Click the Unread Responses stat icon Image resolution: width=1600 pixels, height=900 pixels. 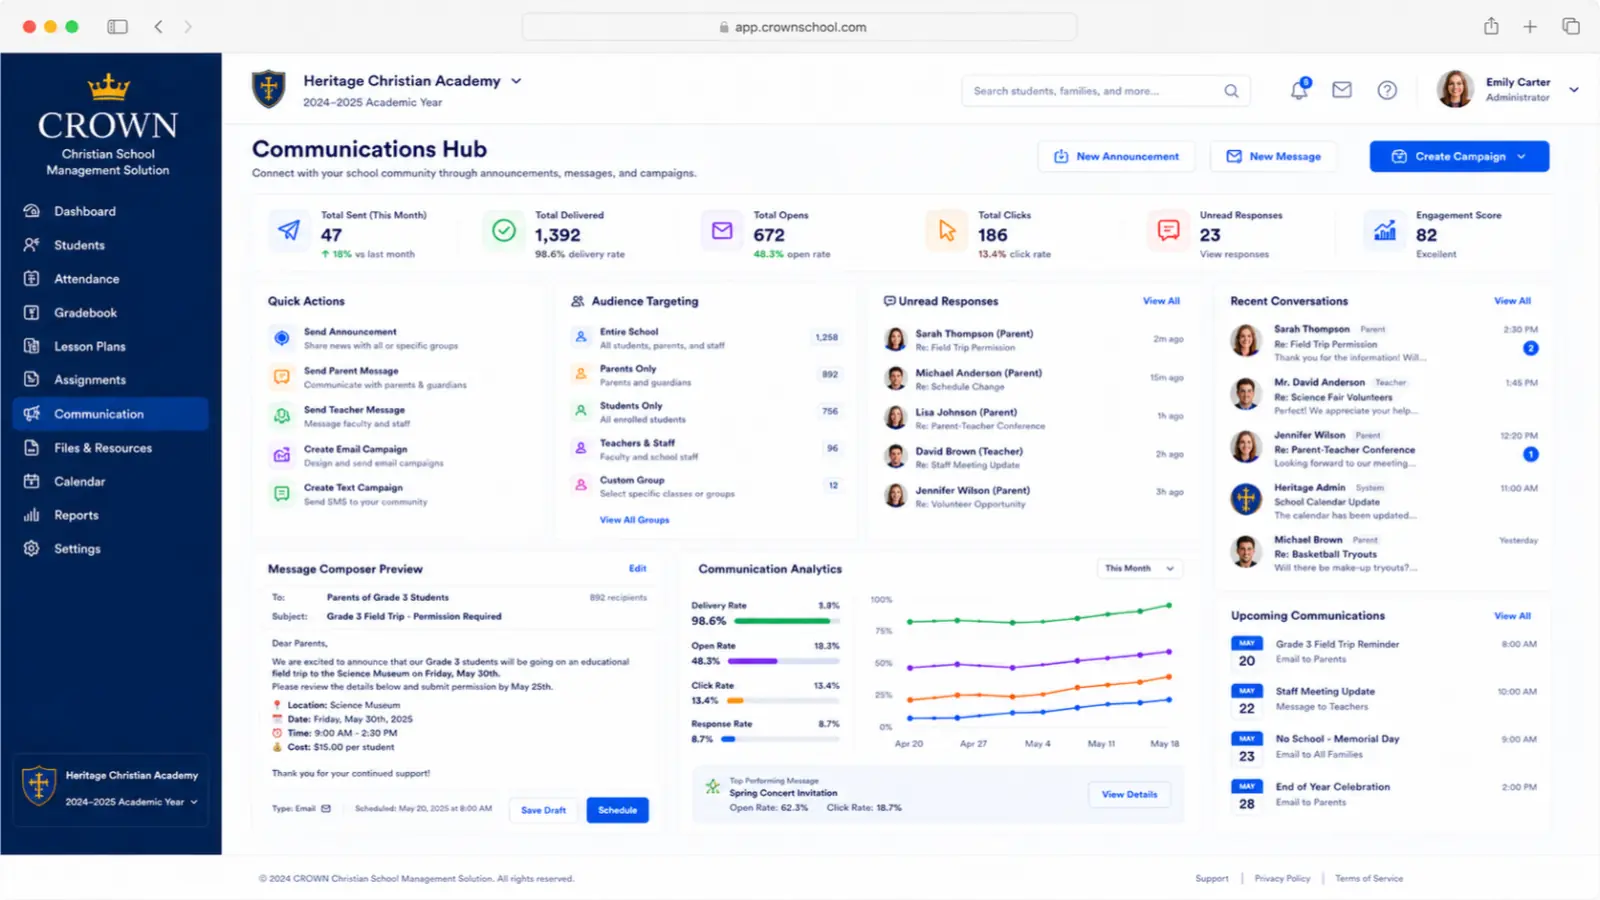[1168, 231]
